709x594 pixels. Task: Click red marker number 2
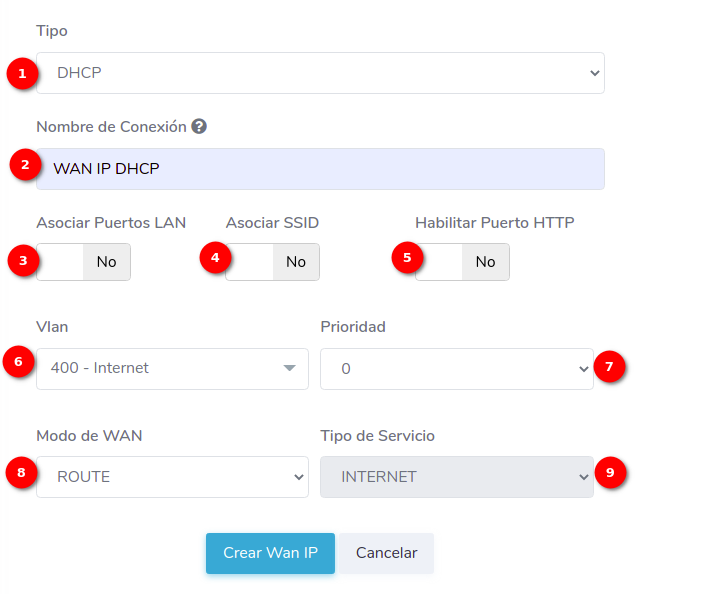click(x=25, y=165)
